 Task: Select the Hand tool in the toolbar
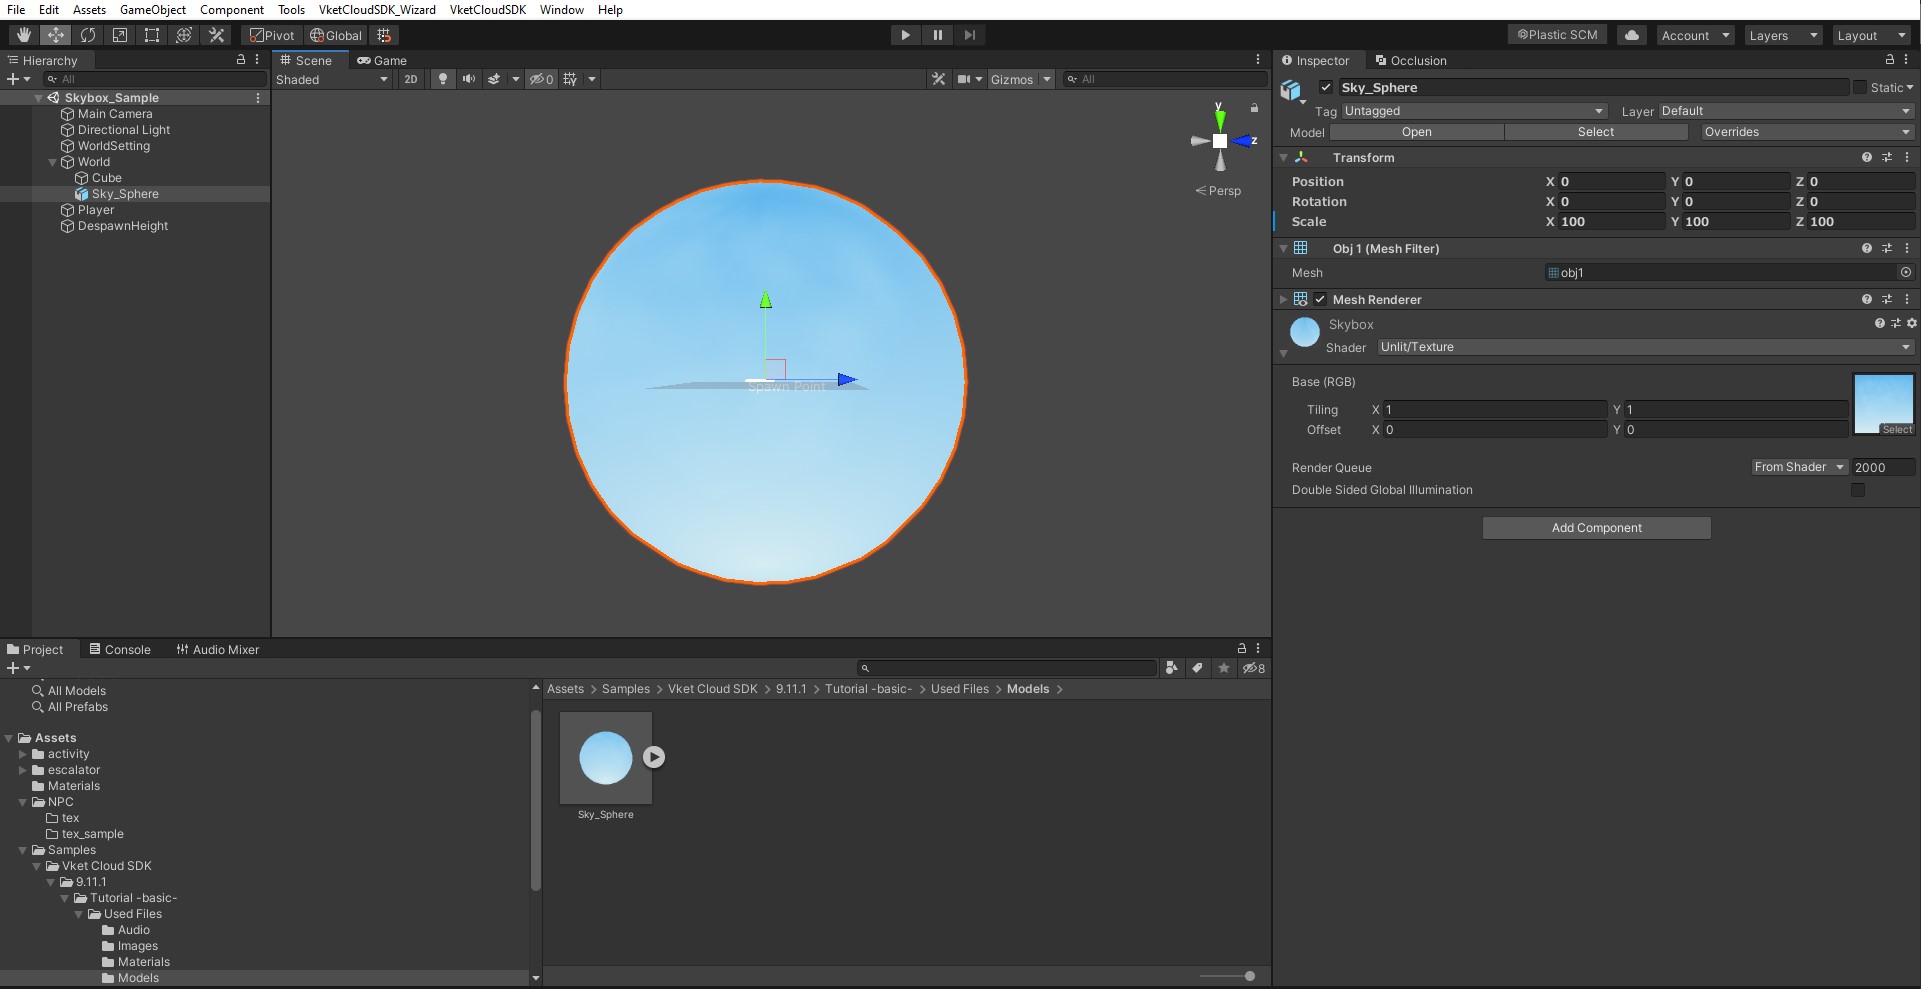[x=23, y=35]
